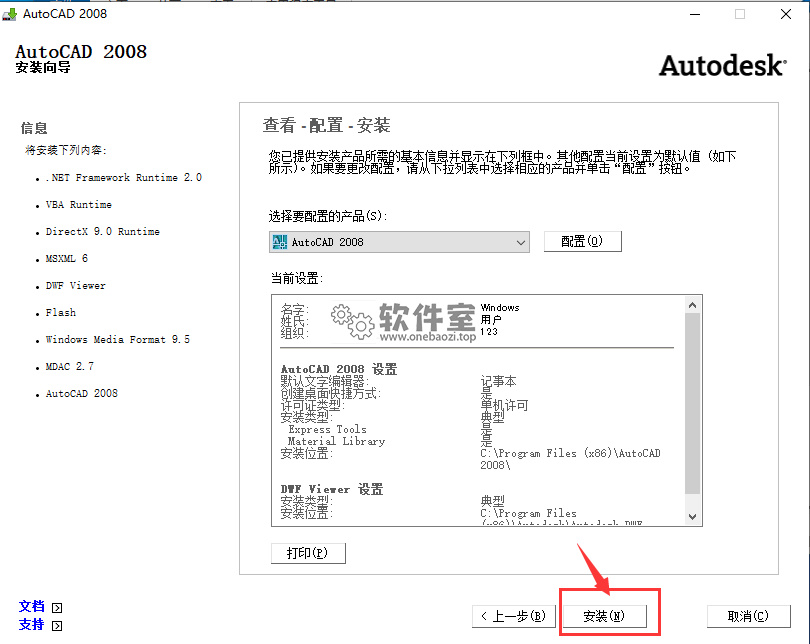The width and height of the screenshot is (810, 644).
Task: Click the 'DWF Viewer 设置' heading in settings
Action: point(332,489)
